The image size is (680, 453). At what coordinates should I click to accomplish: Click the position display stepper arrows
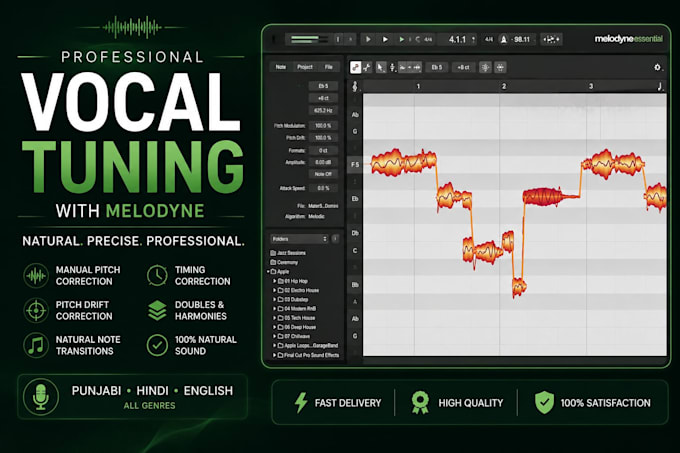(x=473, y=39)
